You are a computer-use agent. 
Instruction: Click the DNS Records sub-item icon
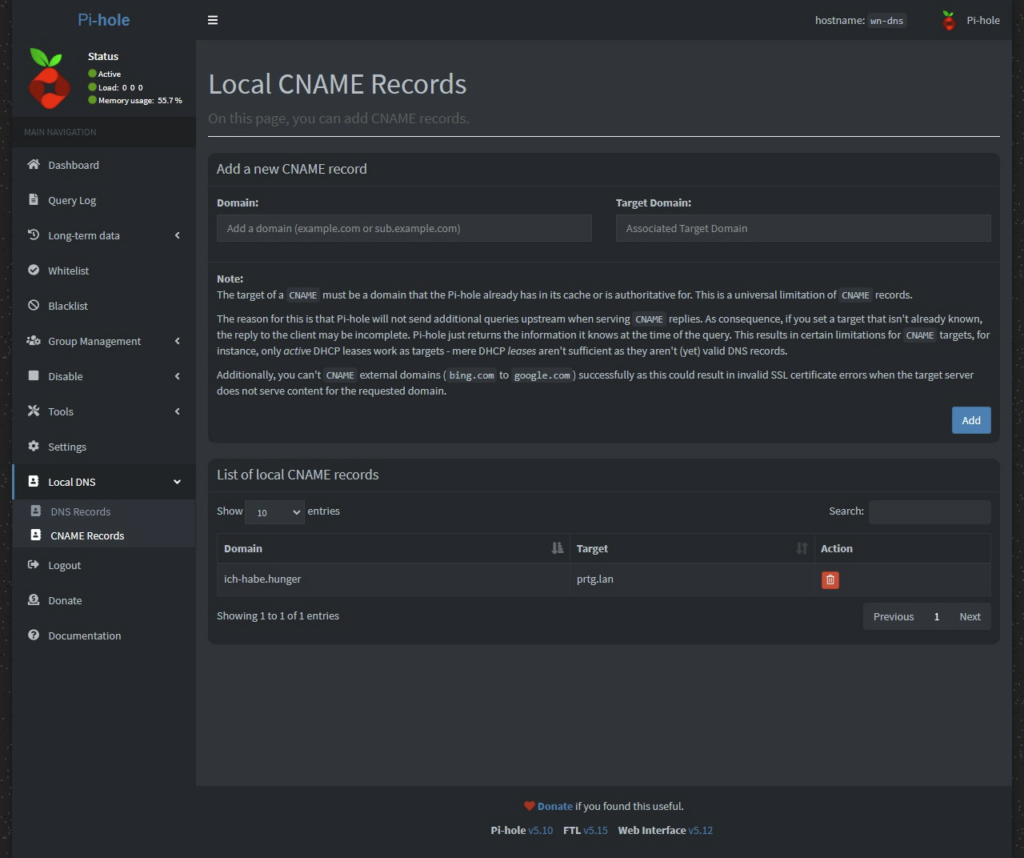click(x=36, y=511)
